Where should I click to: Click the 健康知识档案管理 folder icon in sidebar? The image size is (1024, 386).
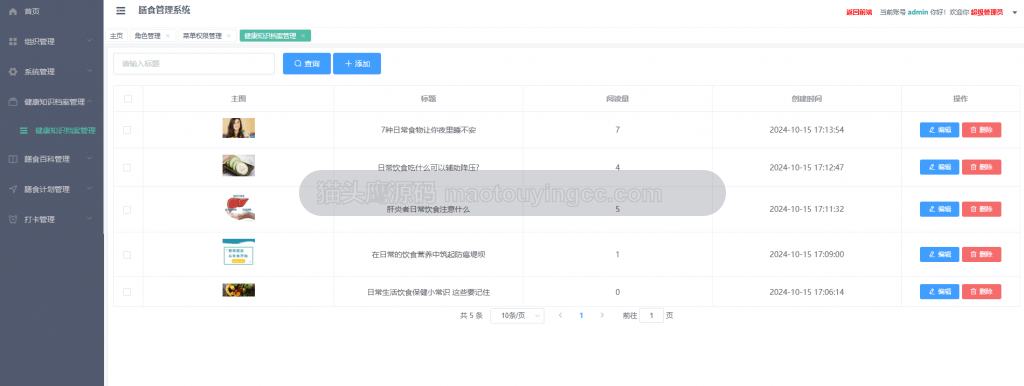(12, 102)
